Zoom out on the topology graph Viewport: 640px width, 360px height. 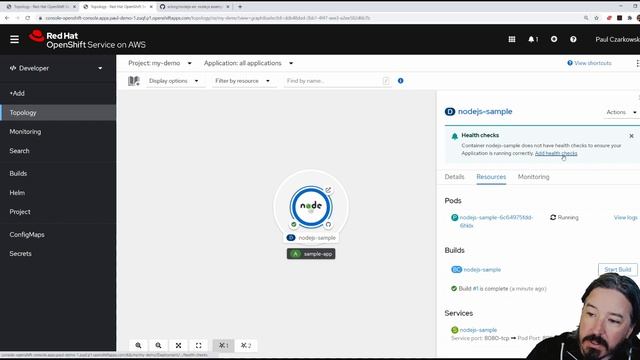(158, 345)
